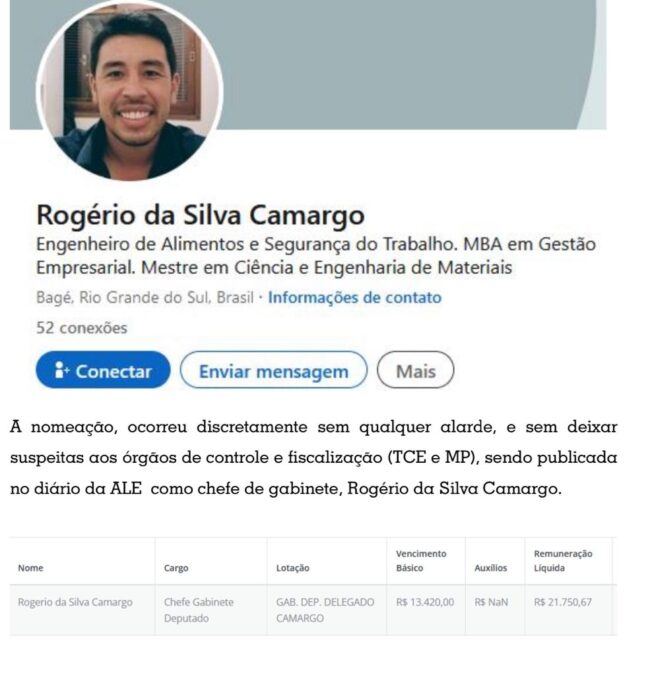
Task: Click the Rogerio da Silva Camargo table cell
Action: coord(75,602)
